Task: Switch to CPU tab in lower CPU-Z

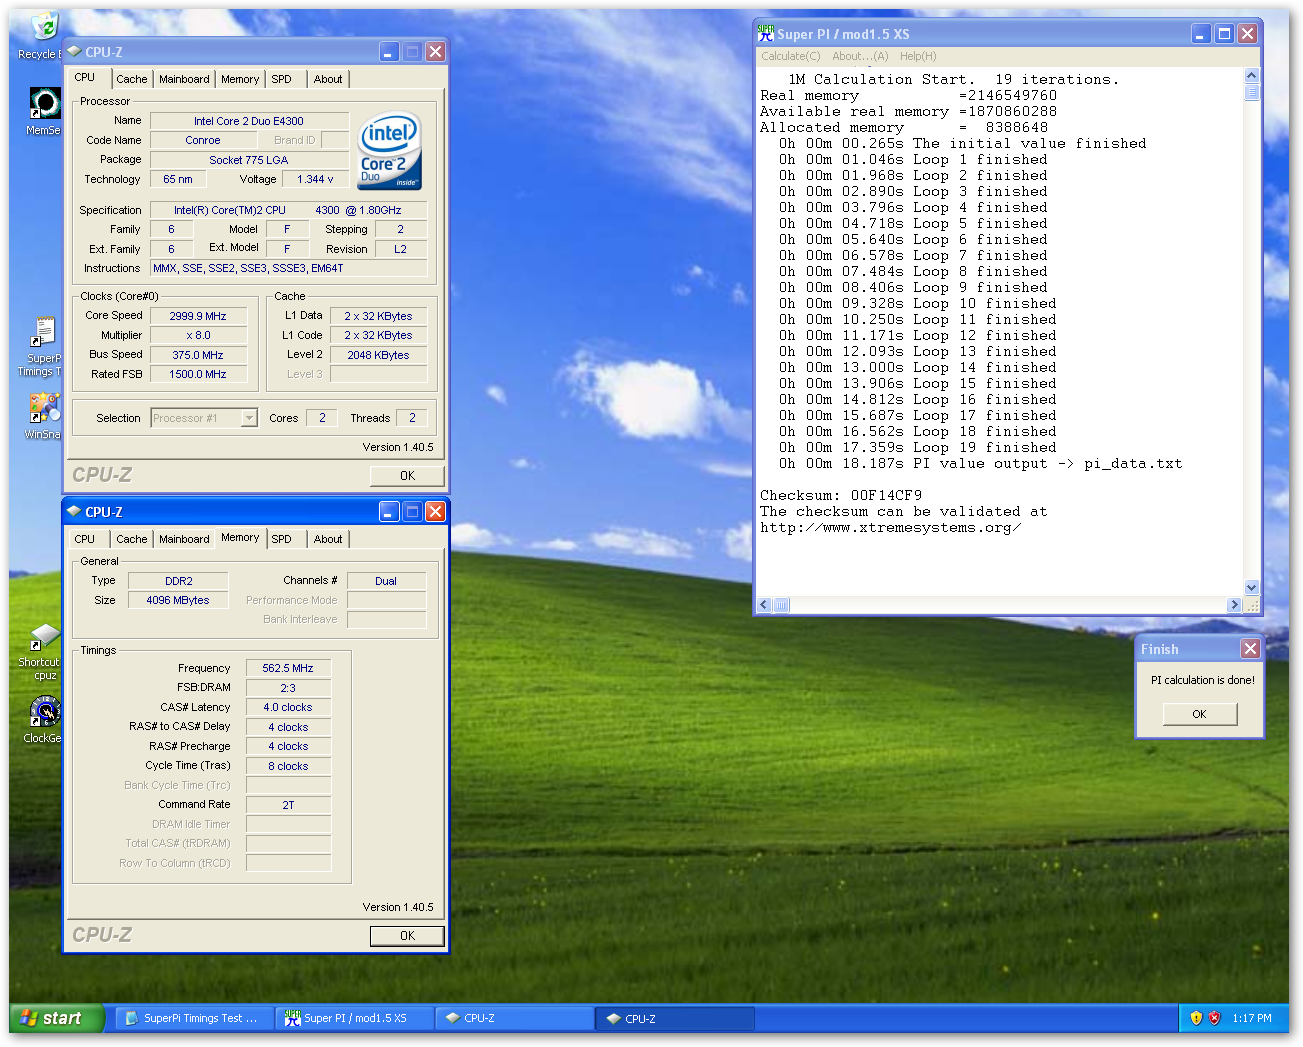Action: point(85,539)
